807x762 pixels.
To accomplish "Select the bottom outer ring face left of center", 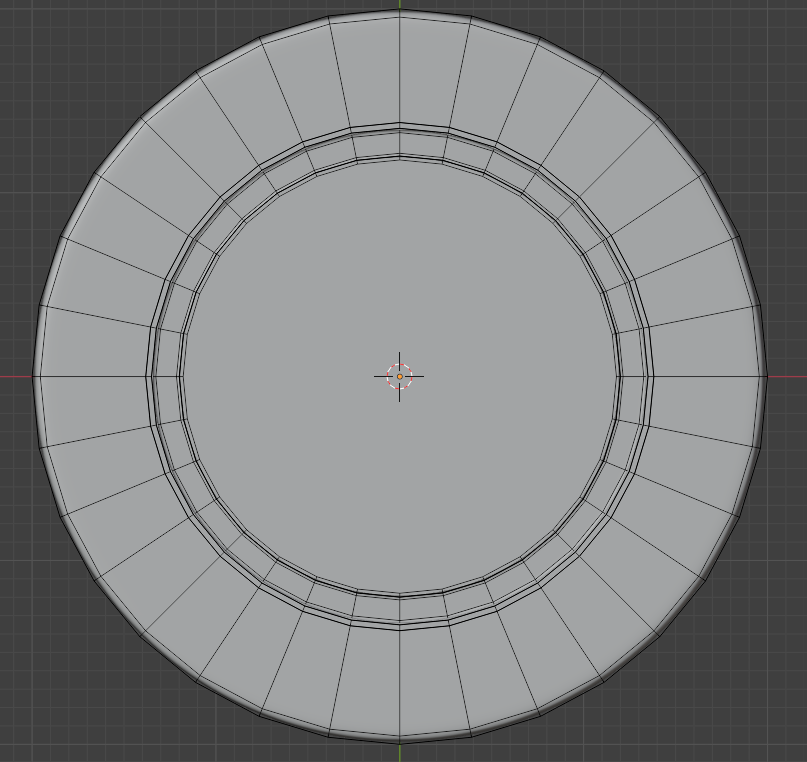I will click(364, 680).
